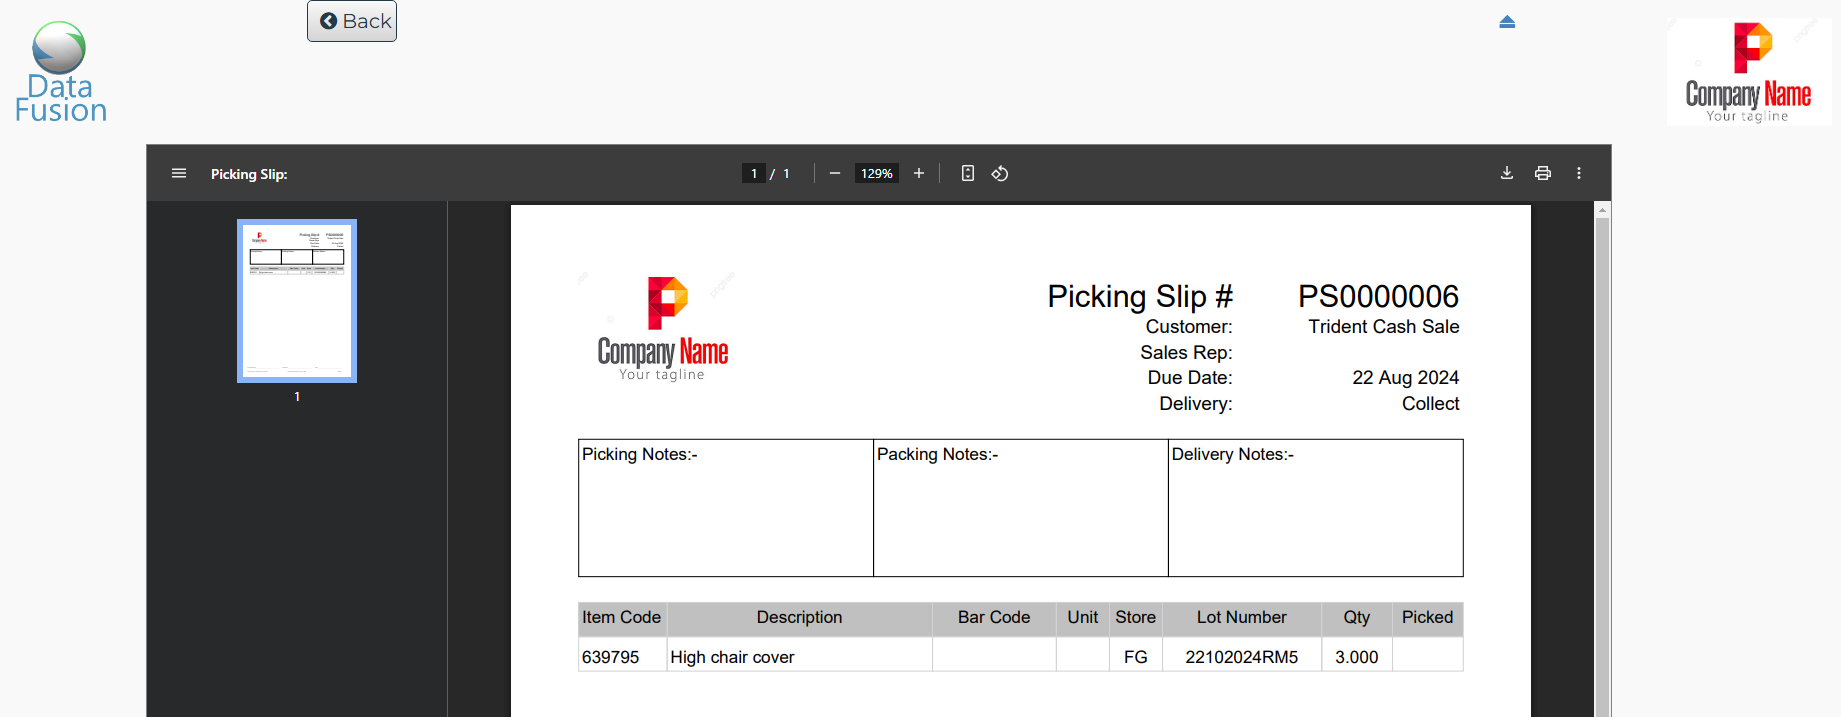
Task: Click the current page number field
Action: click(754, 173)
